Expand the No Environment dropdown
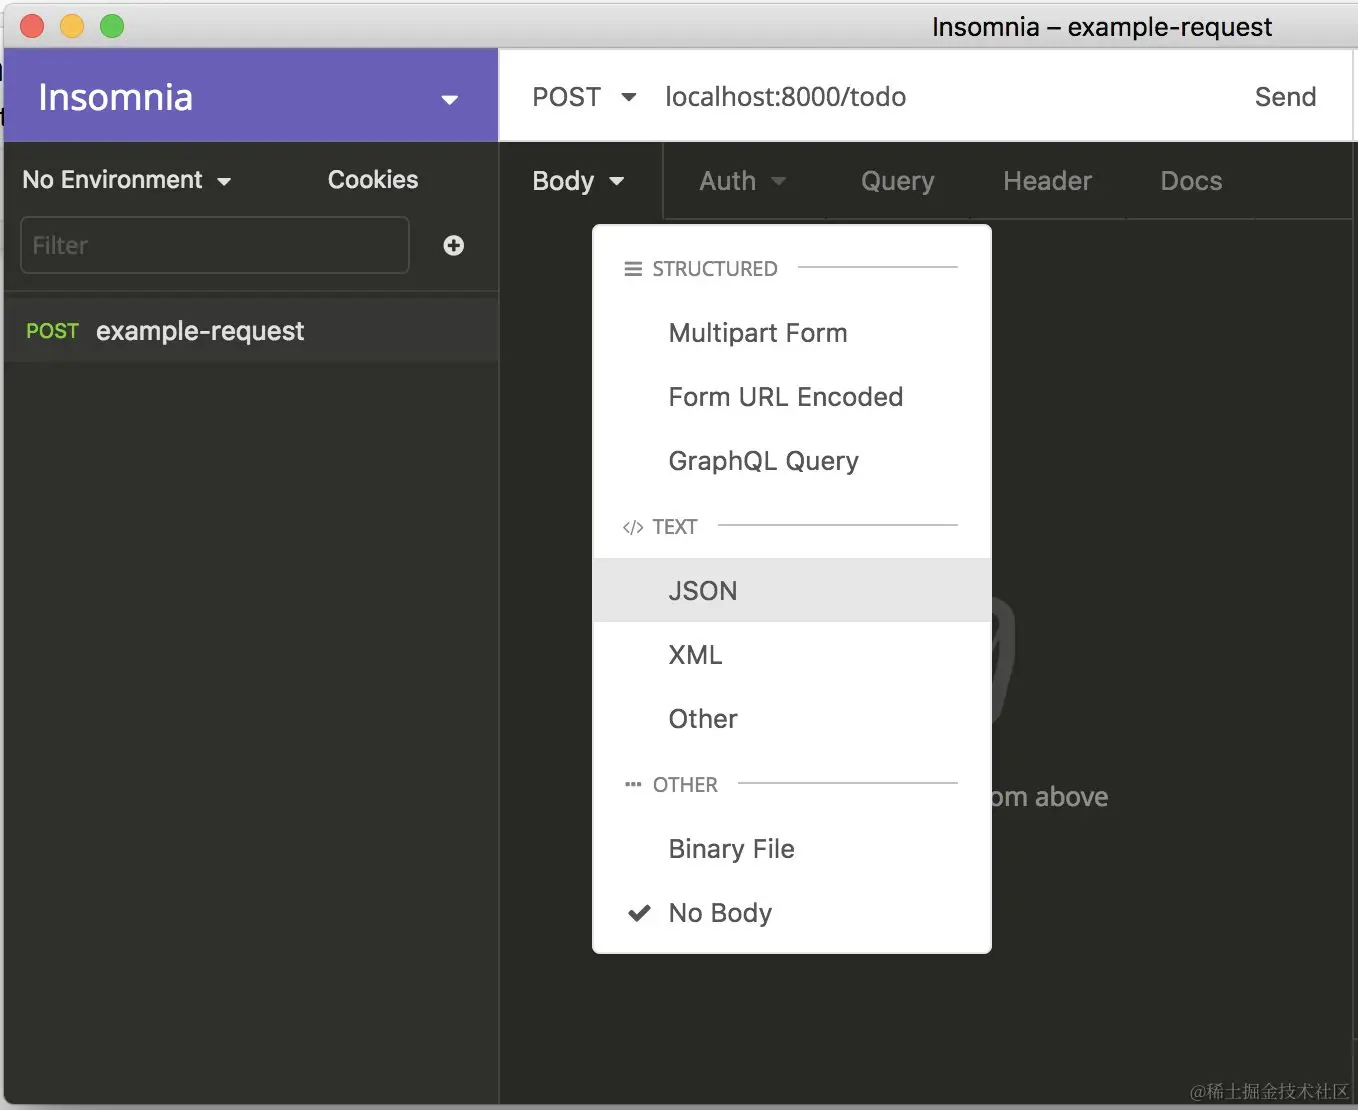Viewport: 1358px width, 1110px height. [127, 180]
